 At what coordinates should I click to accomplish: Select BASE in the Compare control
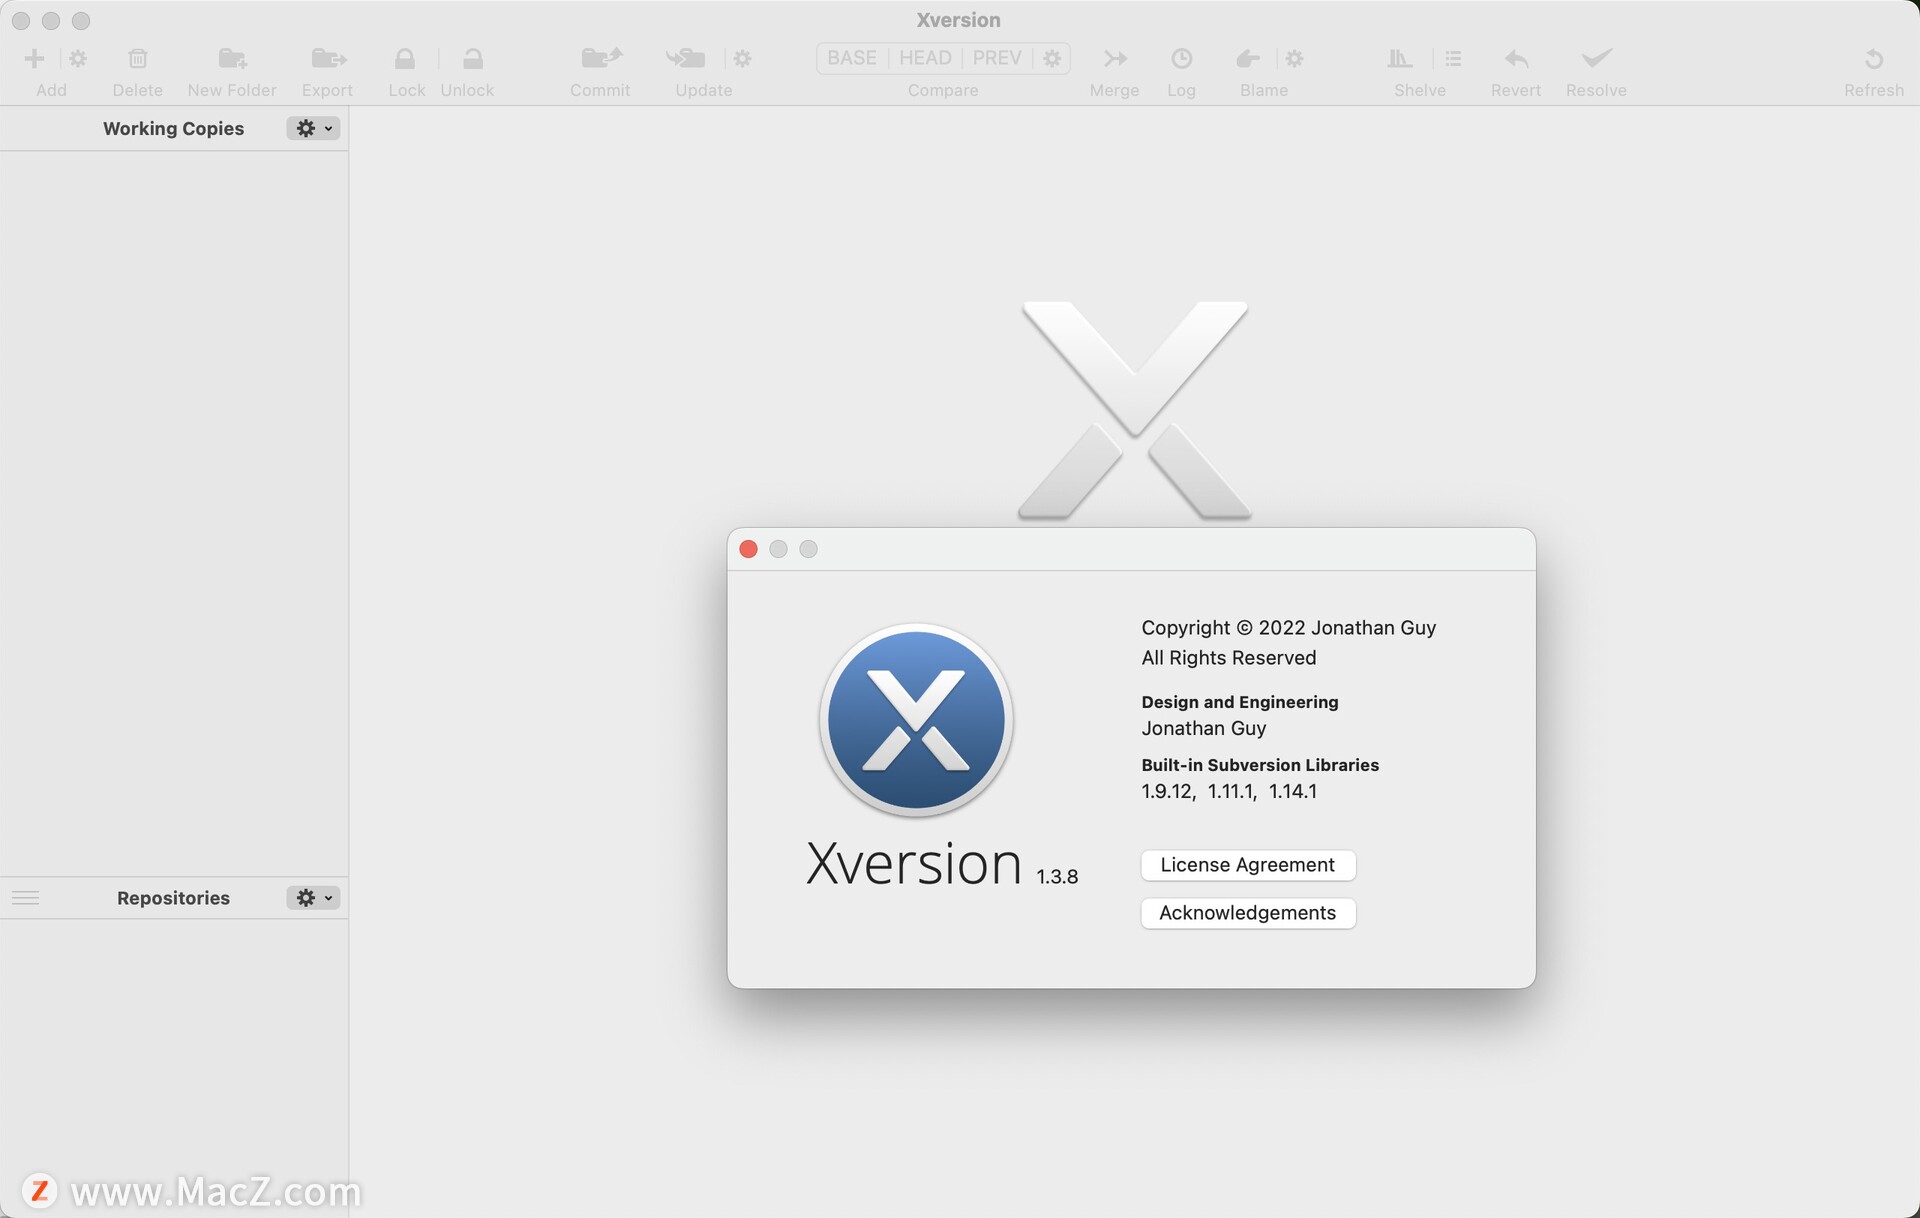tap(852, 58)
